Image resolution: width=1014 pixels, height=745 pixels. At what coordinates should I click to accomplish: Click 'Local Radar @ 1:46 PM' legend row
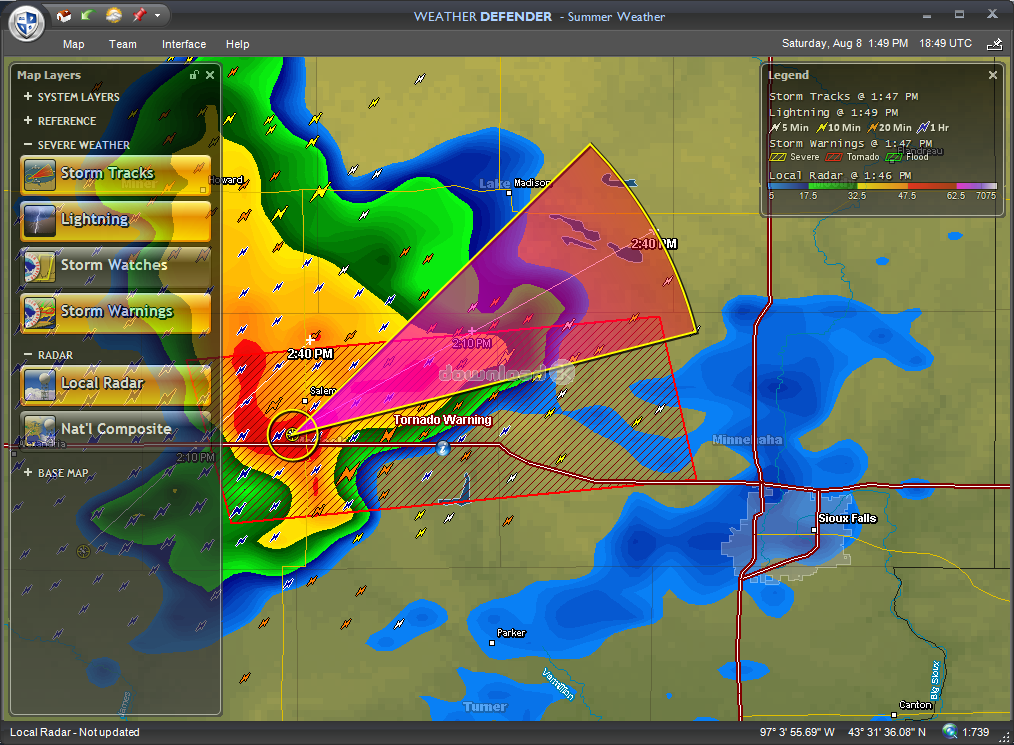coord(840,175)
